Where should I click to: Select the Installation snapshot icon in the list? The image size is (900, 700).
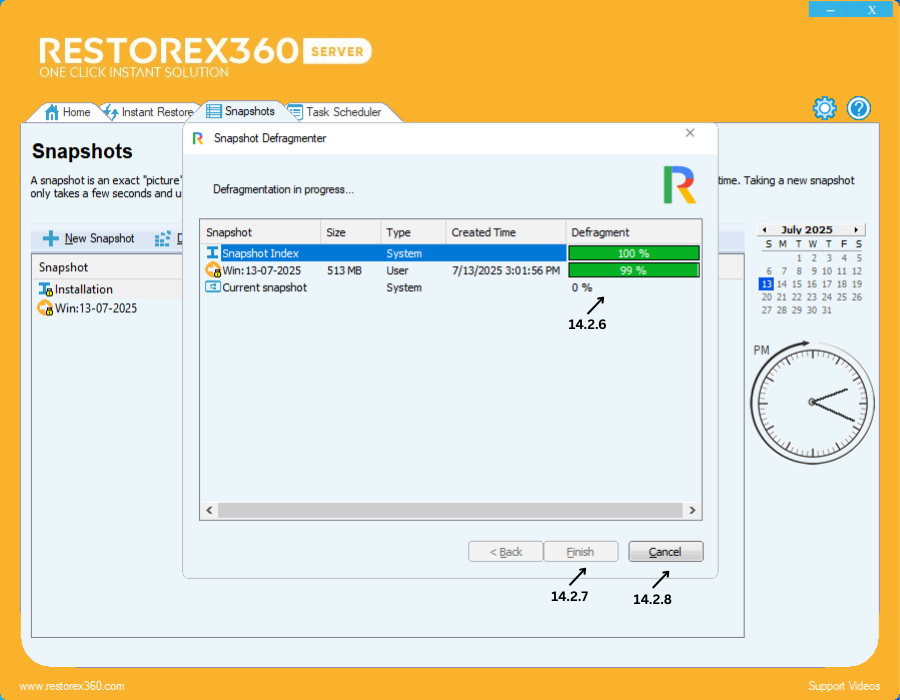(45, 289)
